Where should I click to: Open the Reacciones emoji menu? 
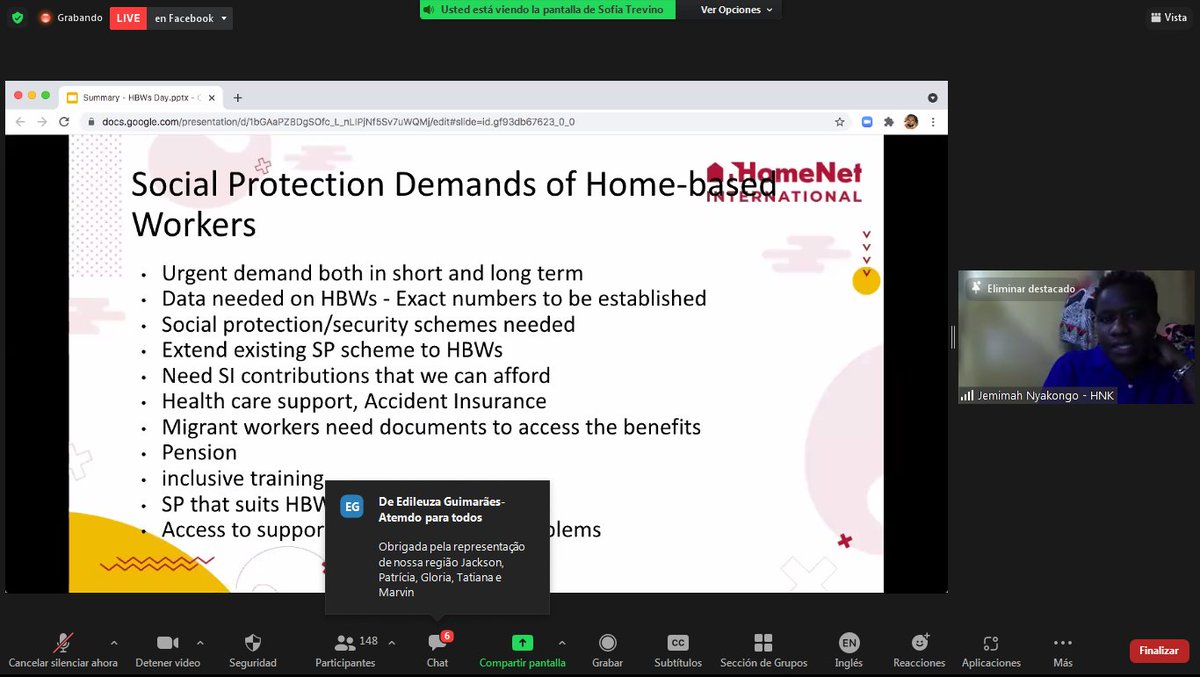tap(919, 650)
